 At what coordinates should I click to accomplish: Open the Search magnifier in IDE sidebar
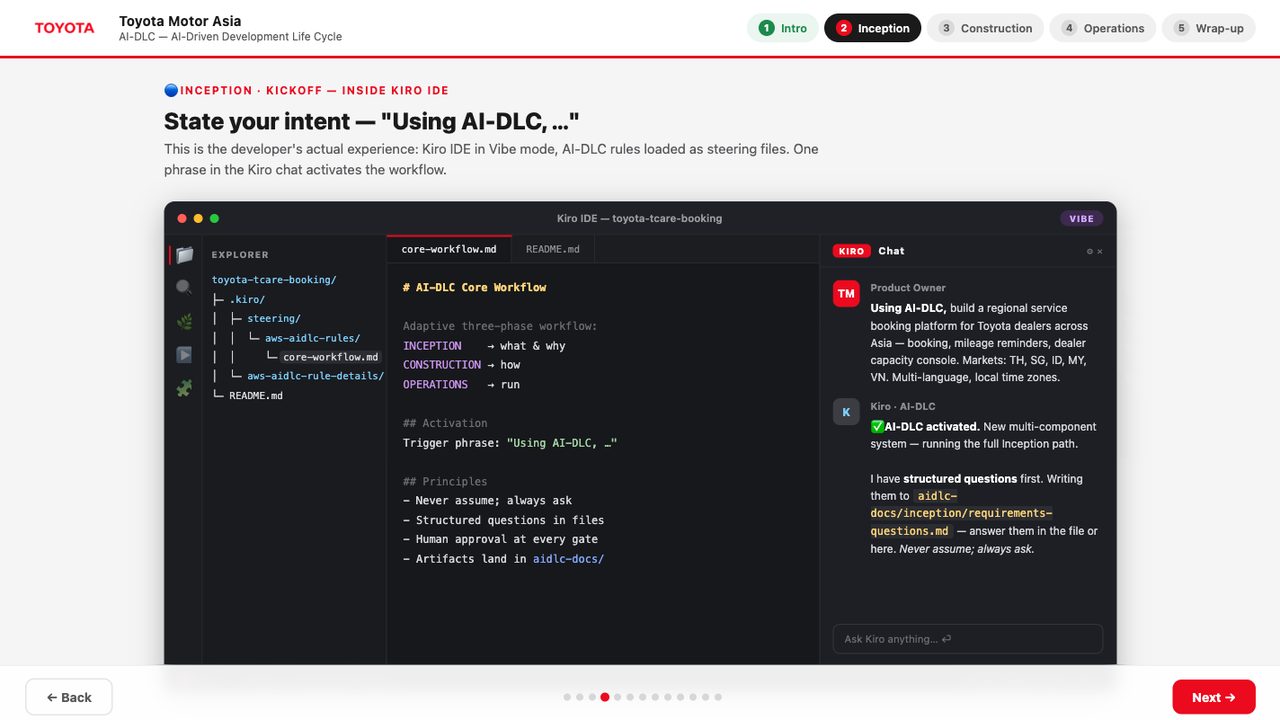click(184, 288)
